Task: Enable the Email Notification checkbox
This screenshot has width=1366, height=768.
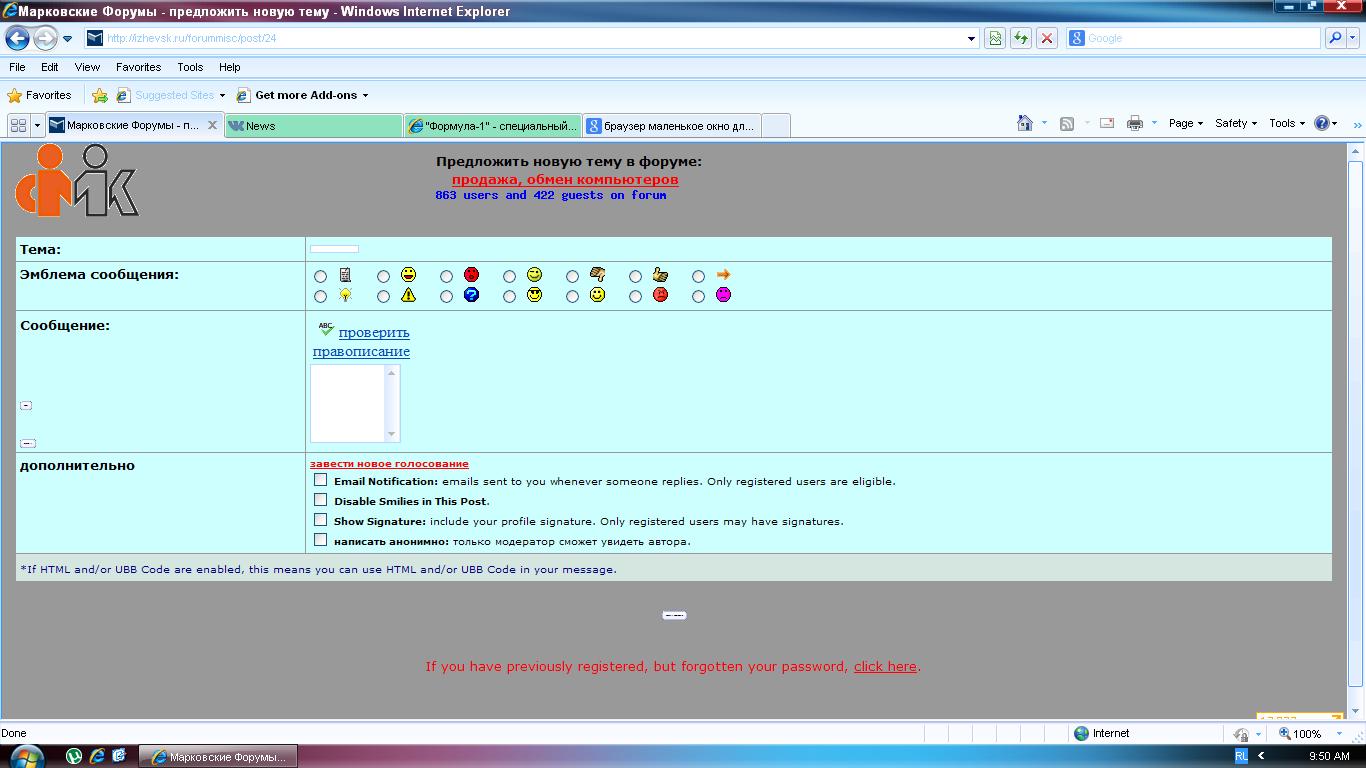Action: coord(320,480)
